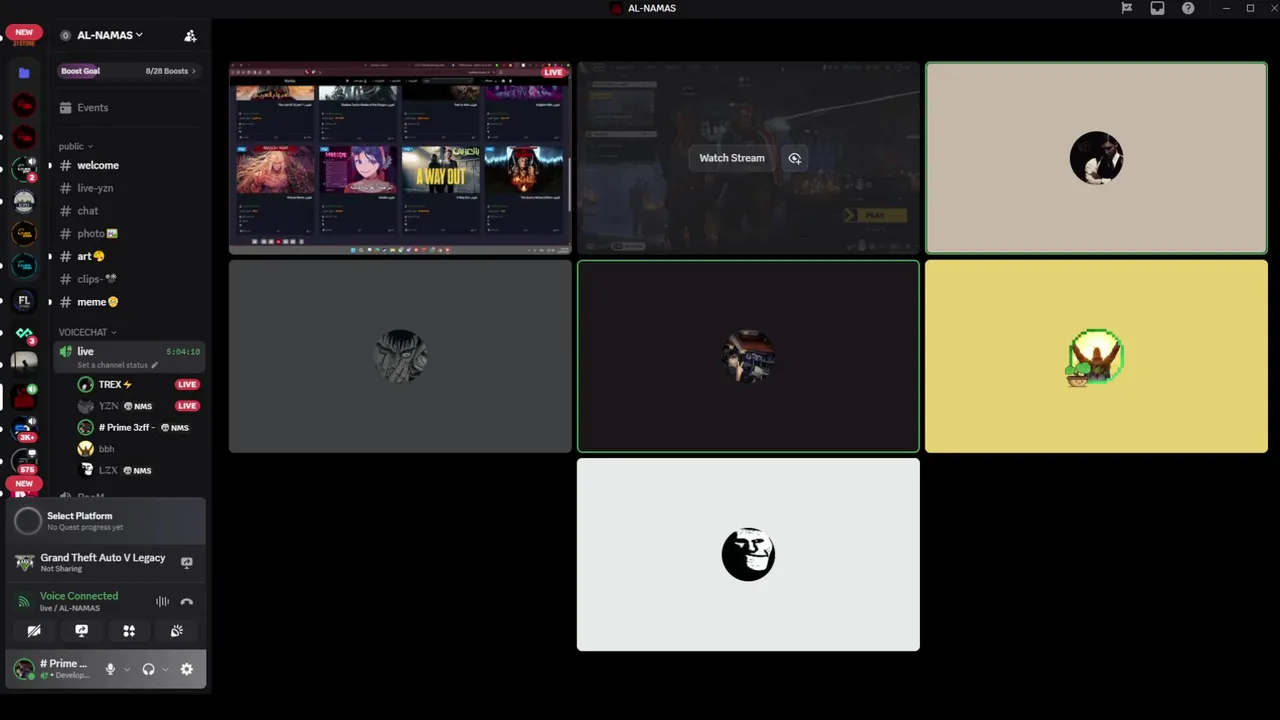Click the pop-out stream icon beside Watch Stream

pos(794,158)
